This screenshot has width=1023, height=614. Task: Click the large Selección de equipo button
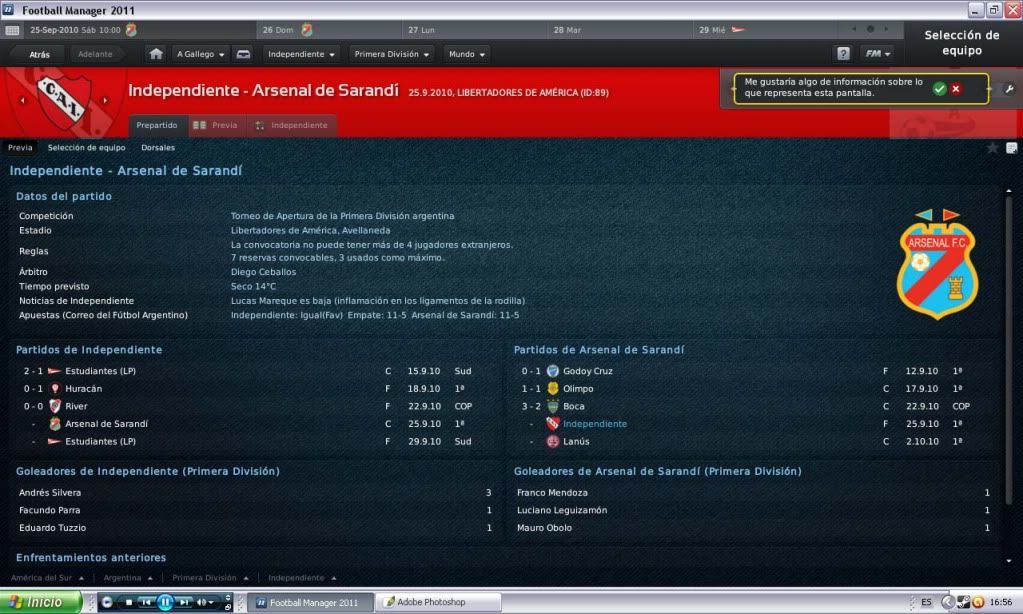962,43
